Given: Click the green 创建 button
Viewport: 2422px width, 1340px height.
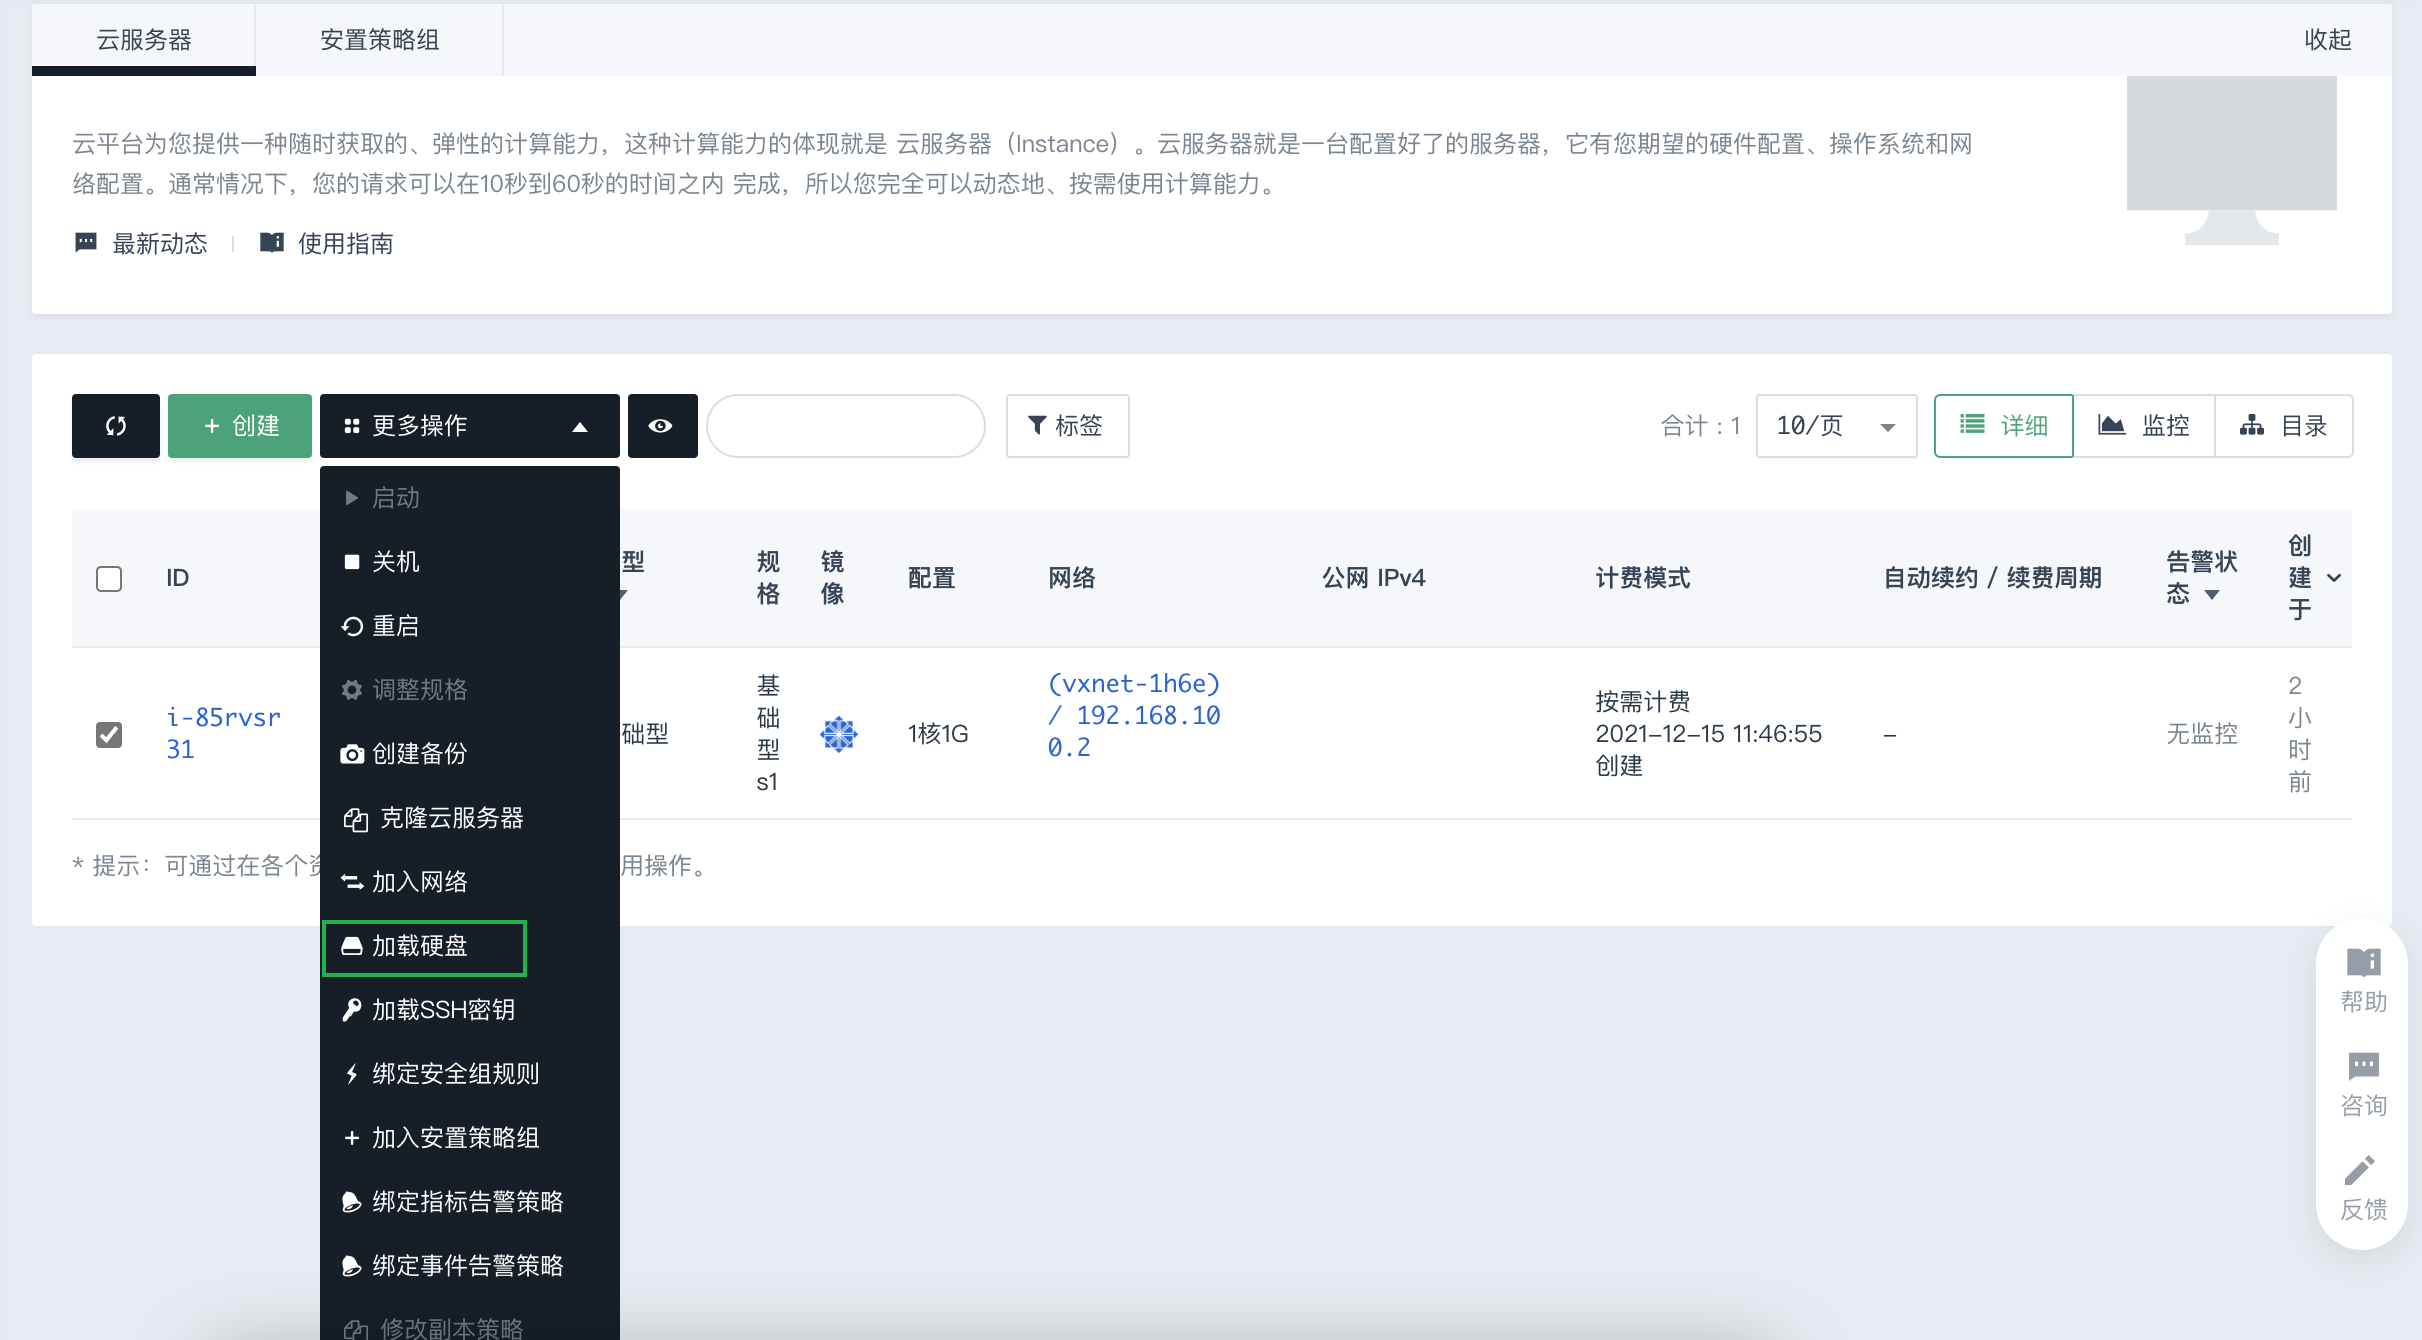Looking at the screenshot, I should pos(240,426).
